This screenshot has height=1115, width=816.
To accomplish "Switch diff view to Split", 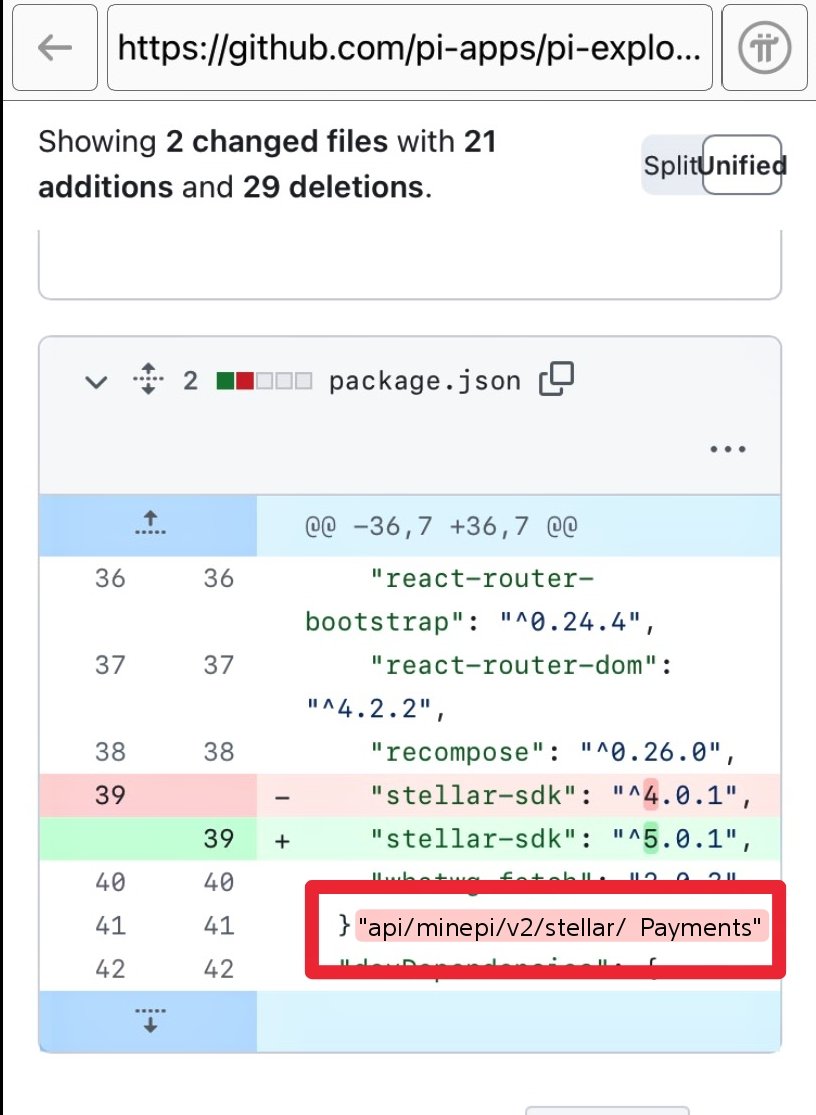I will [670, 165].
